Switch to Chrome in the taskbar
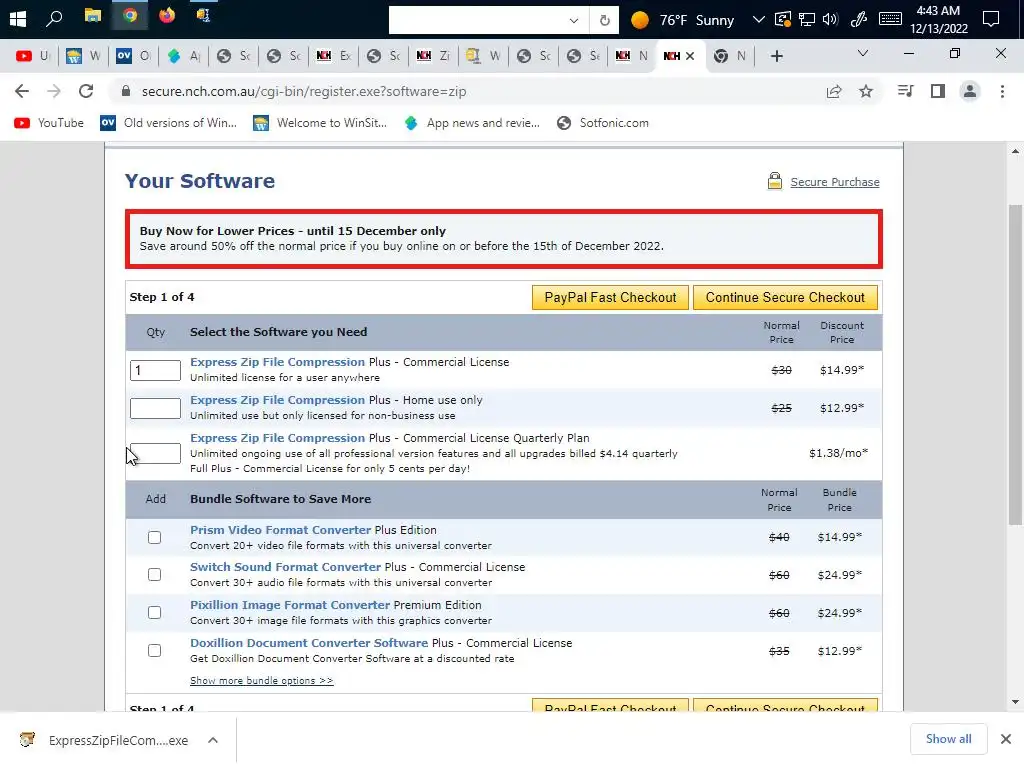 click(130, 16)
